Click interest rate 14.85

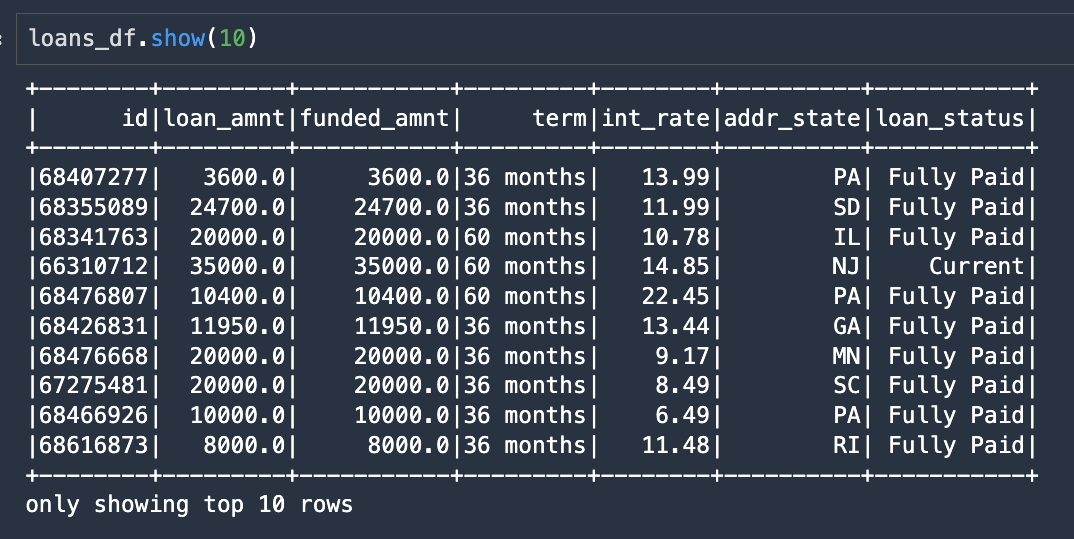tap(675, 266)
